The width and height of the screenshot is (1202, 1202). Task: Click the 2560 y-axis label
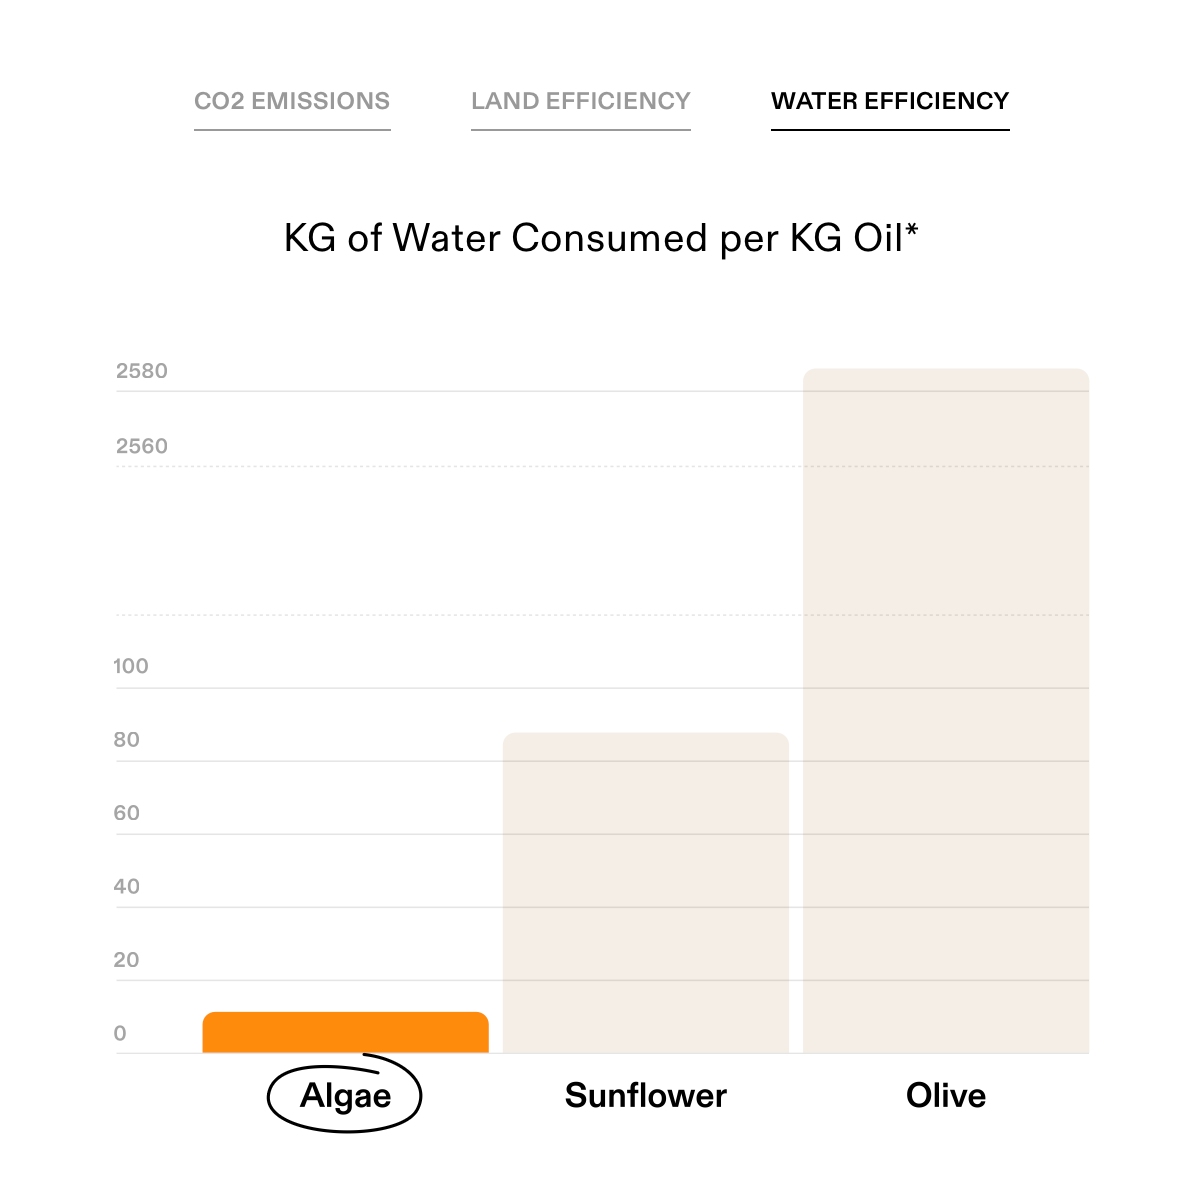142,446
